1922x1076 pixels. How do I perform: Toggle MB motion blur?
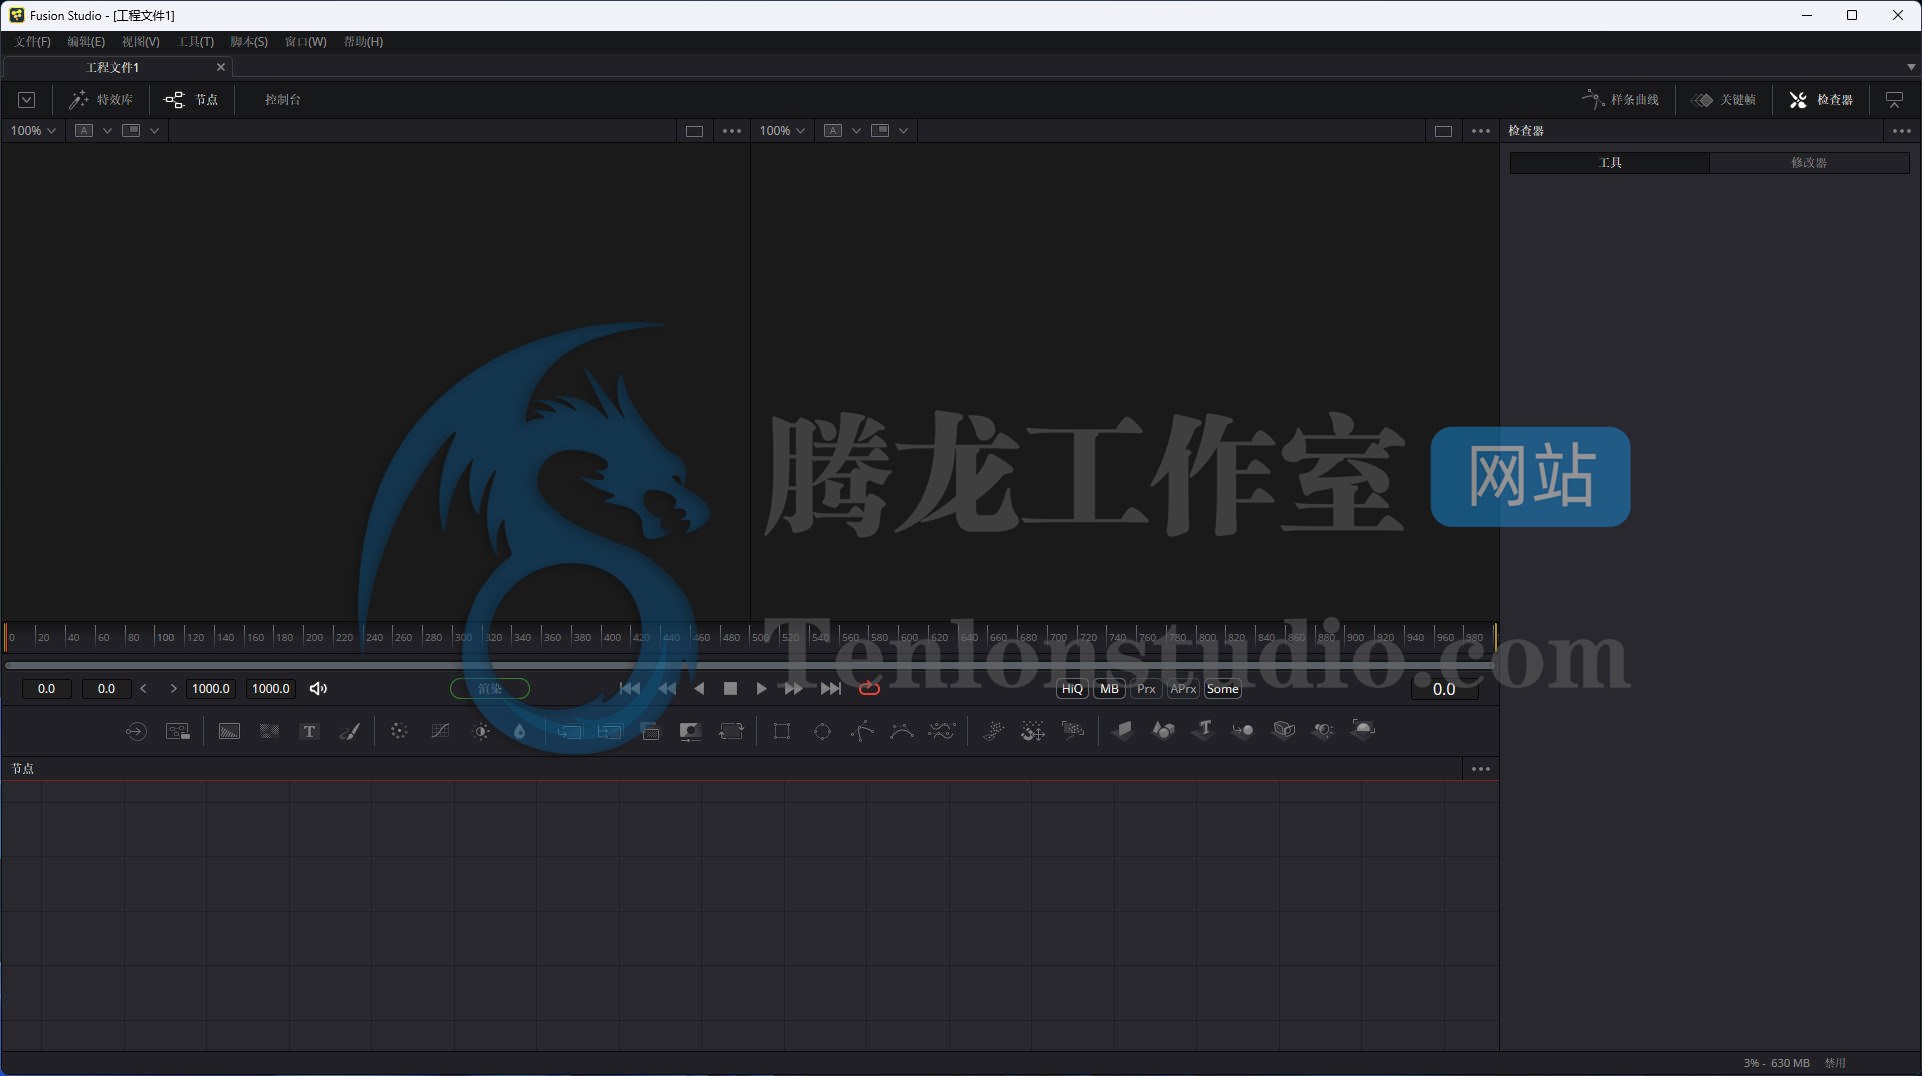tap(1109, 689)
